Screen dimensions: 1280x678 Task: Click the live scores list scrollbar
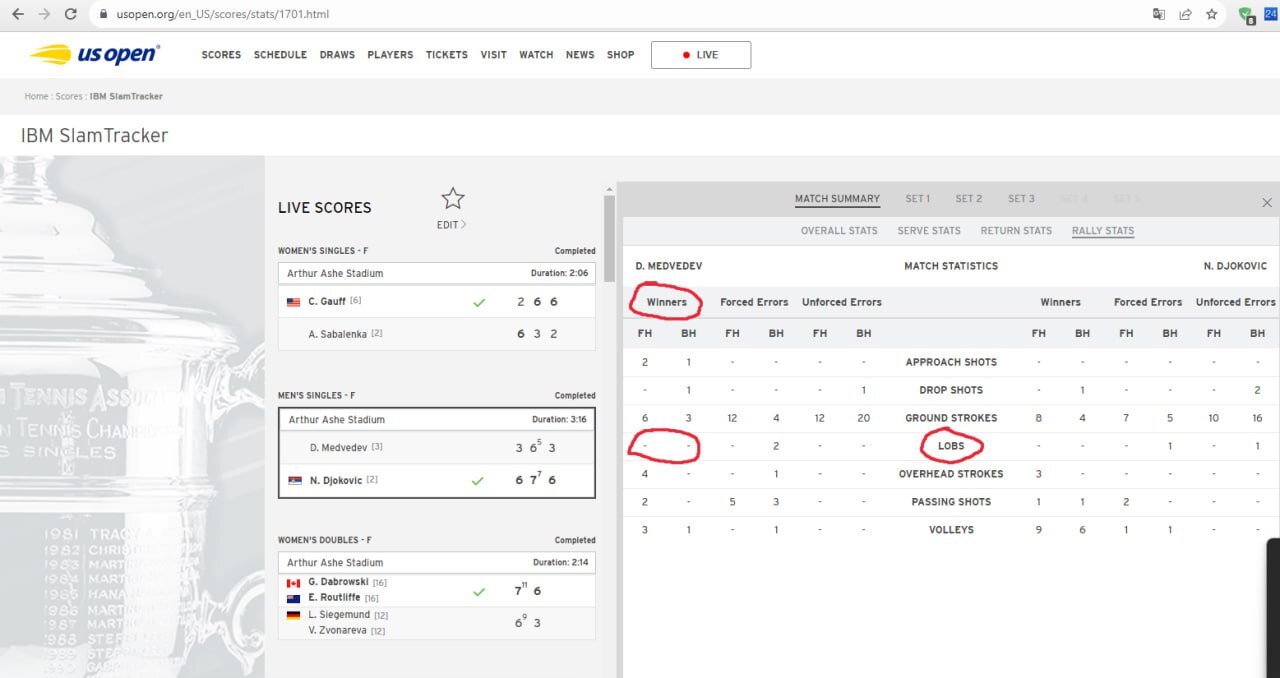pyautogui.click(x=608, y=240)
